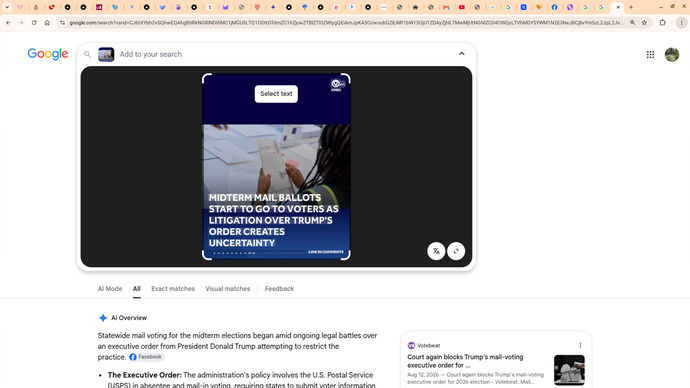Switch to the red flame tab
This screenshot has width=690, height=388.
pos(36,7)
